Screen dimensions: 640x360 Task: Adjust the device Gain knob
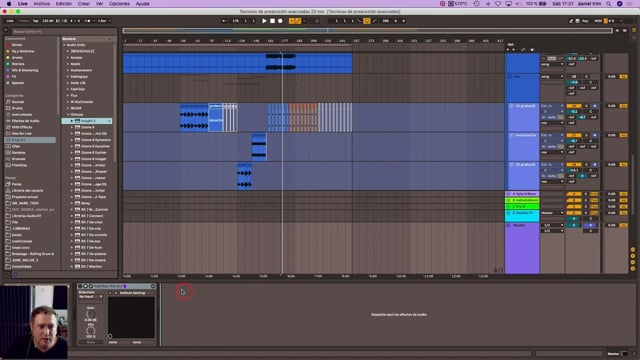pyautogui.click(x=90, y=314)
